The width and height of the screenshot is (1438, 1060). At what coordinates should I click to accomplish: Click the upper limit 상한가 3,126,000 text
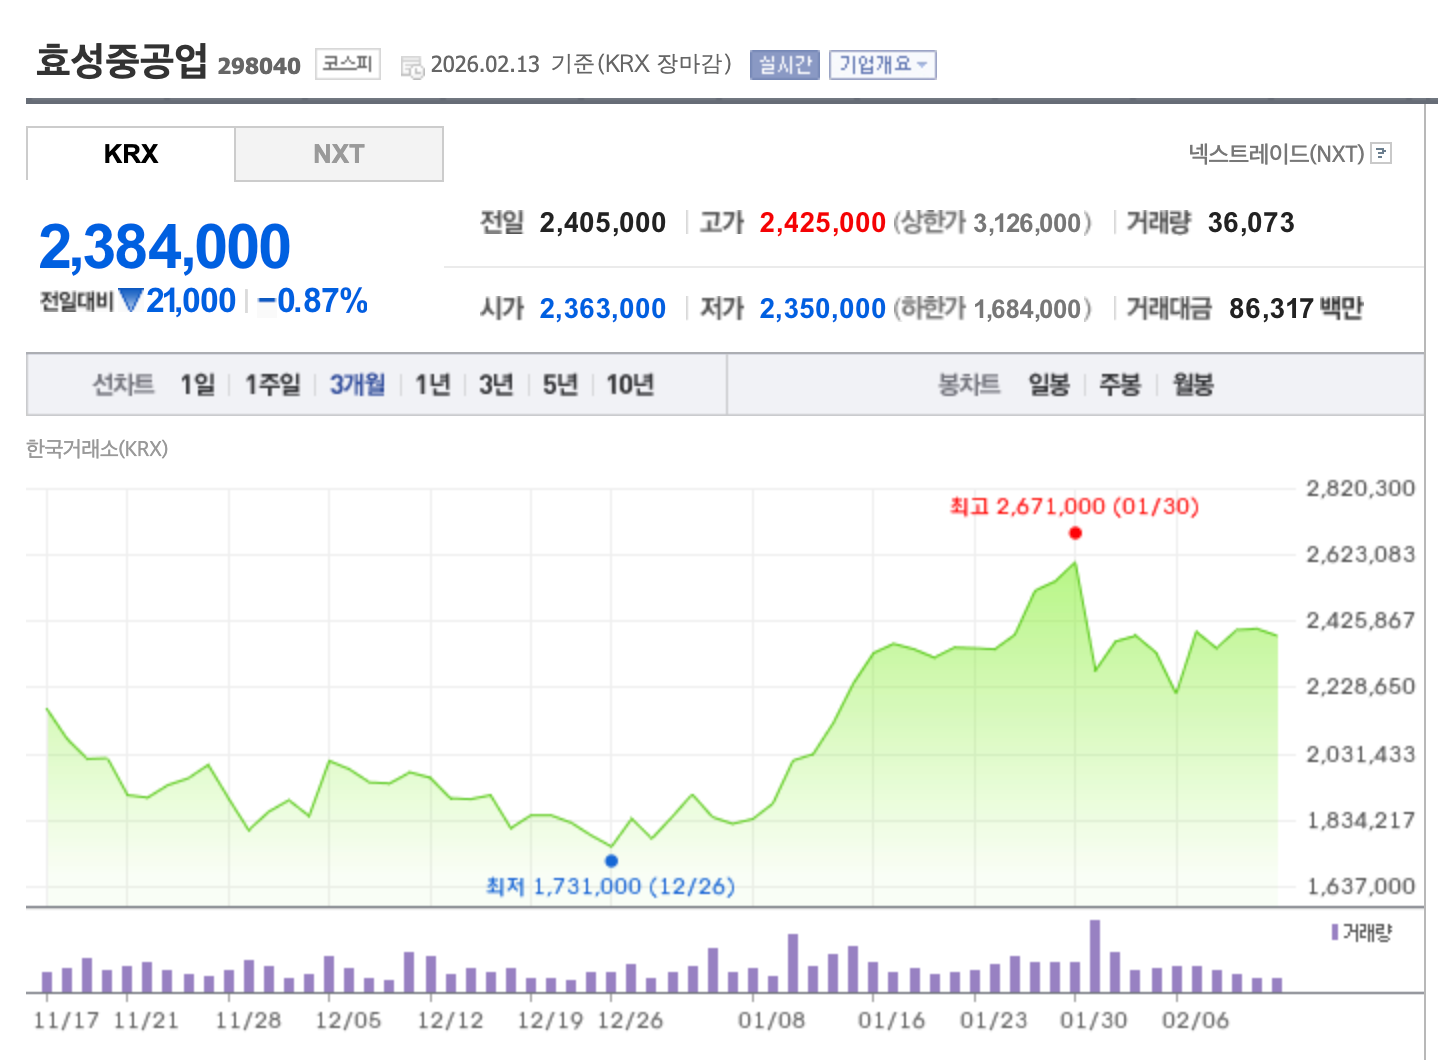click(x=992, y=222)
